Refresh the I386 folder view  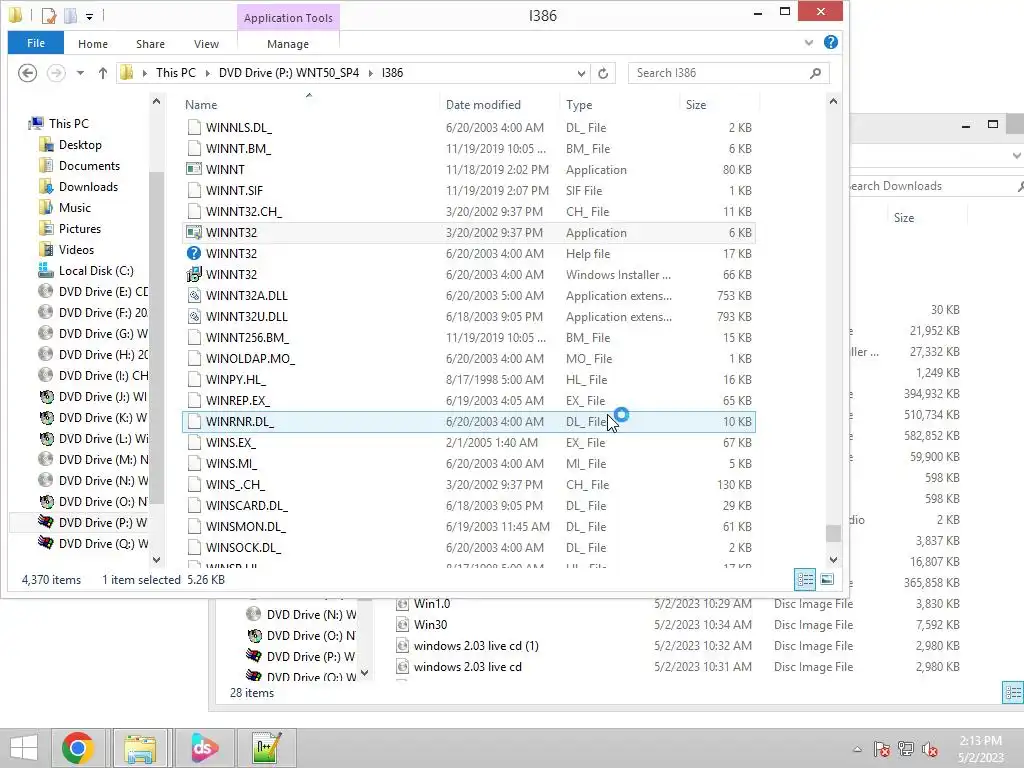[603, 73]
